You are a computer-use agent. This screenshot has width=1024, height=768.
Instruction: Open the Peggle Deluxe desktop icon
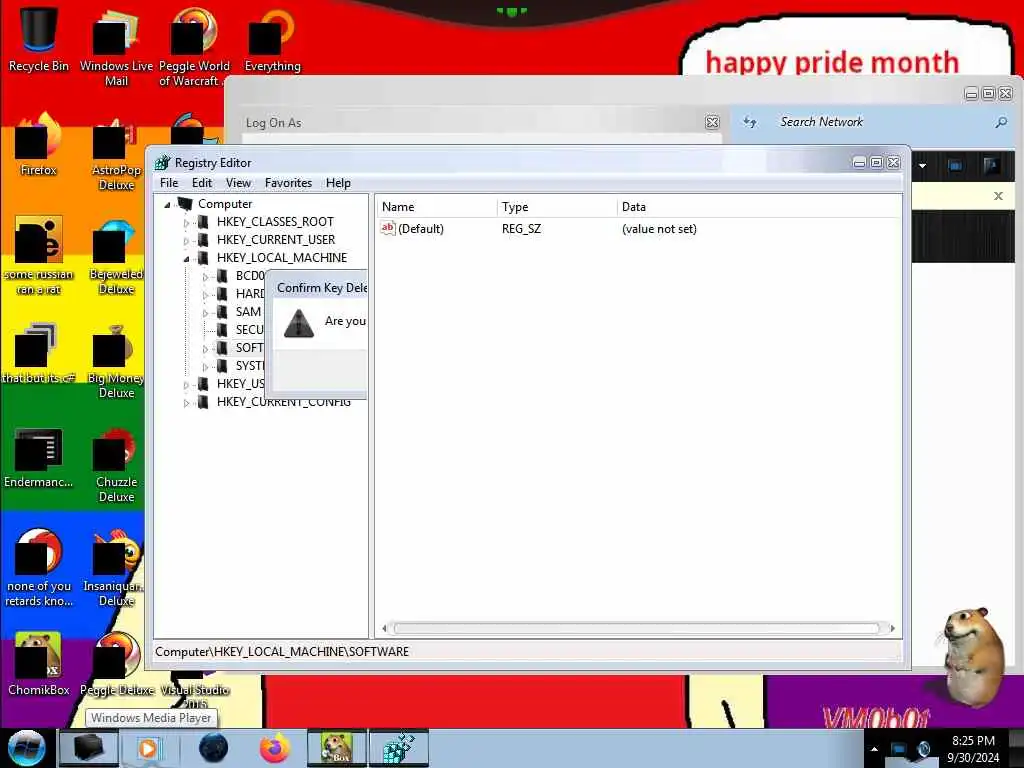tap(116, 664)
